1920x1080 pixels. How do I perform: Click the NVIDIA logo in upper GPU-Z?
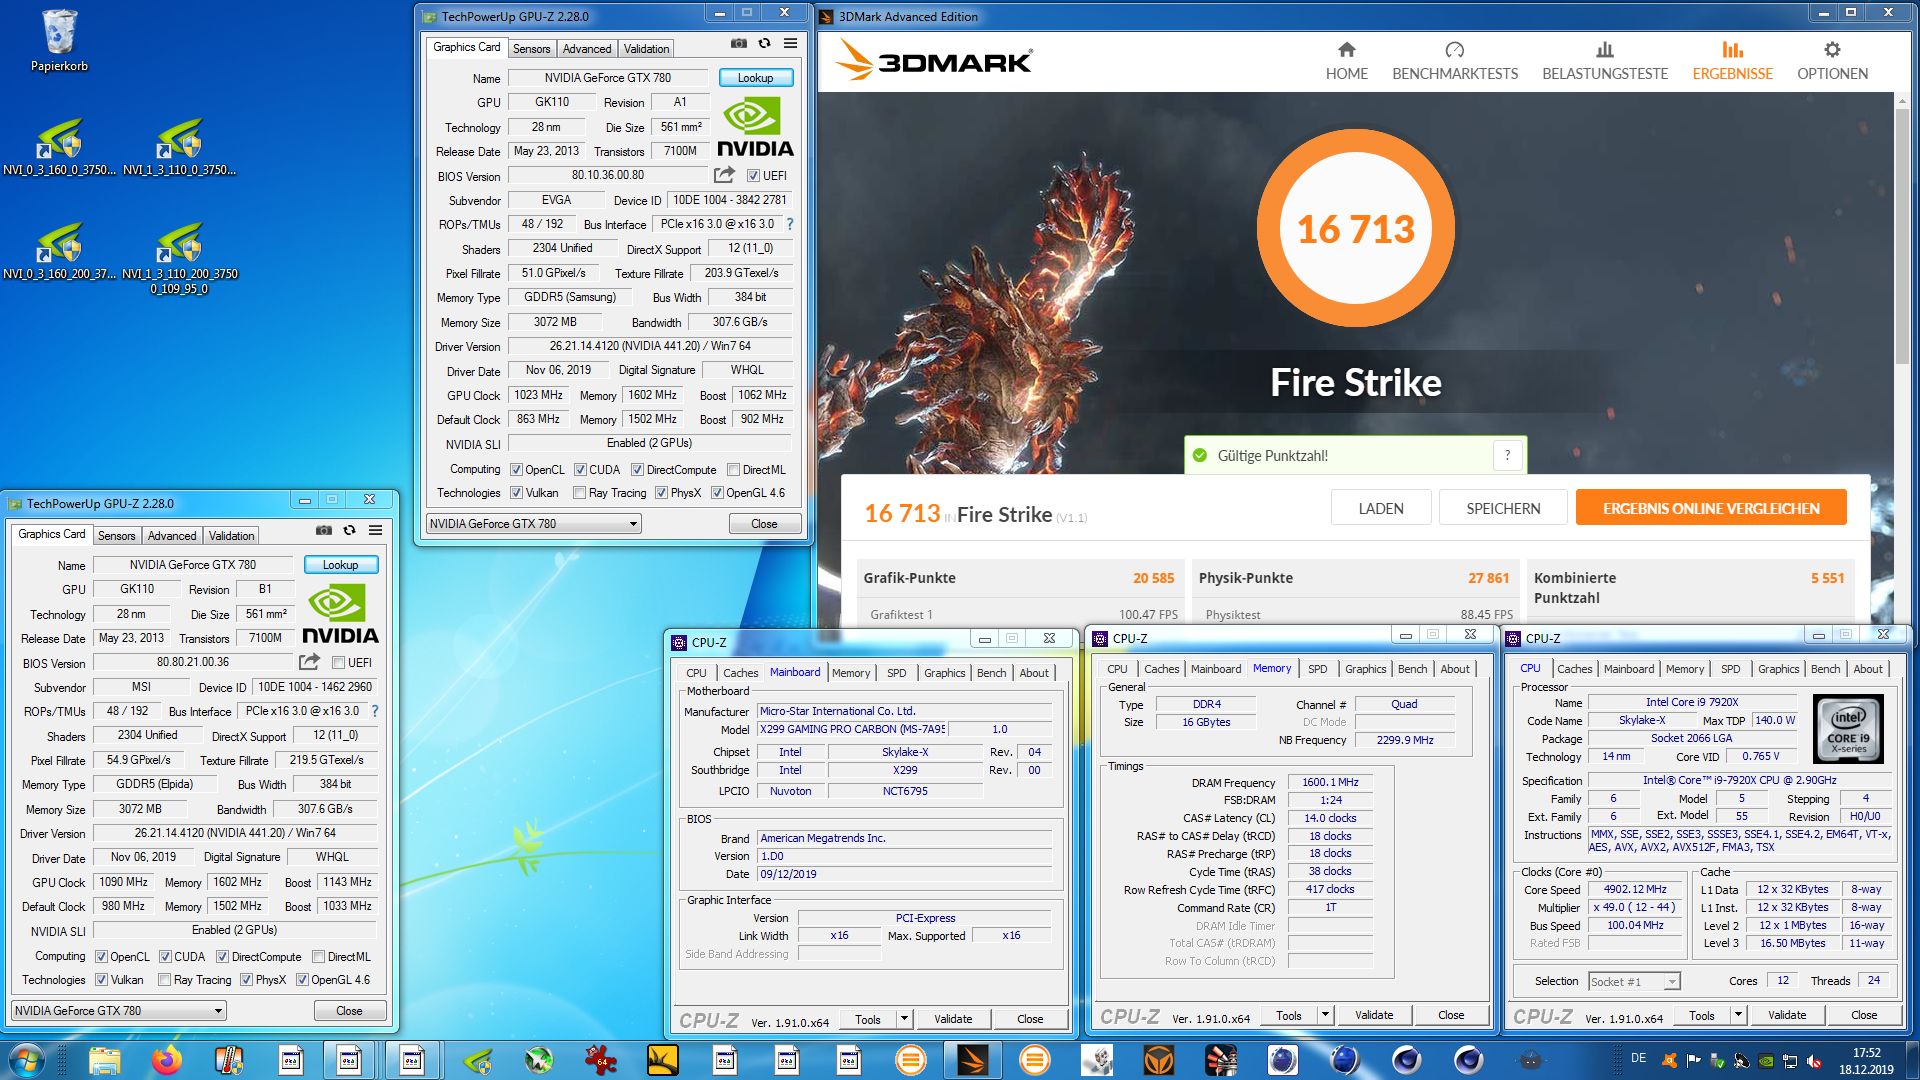(x=755, y=127)
